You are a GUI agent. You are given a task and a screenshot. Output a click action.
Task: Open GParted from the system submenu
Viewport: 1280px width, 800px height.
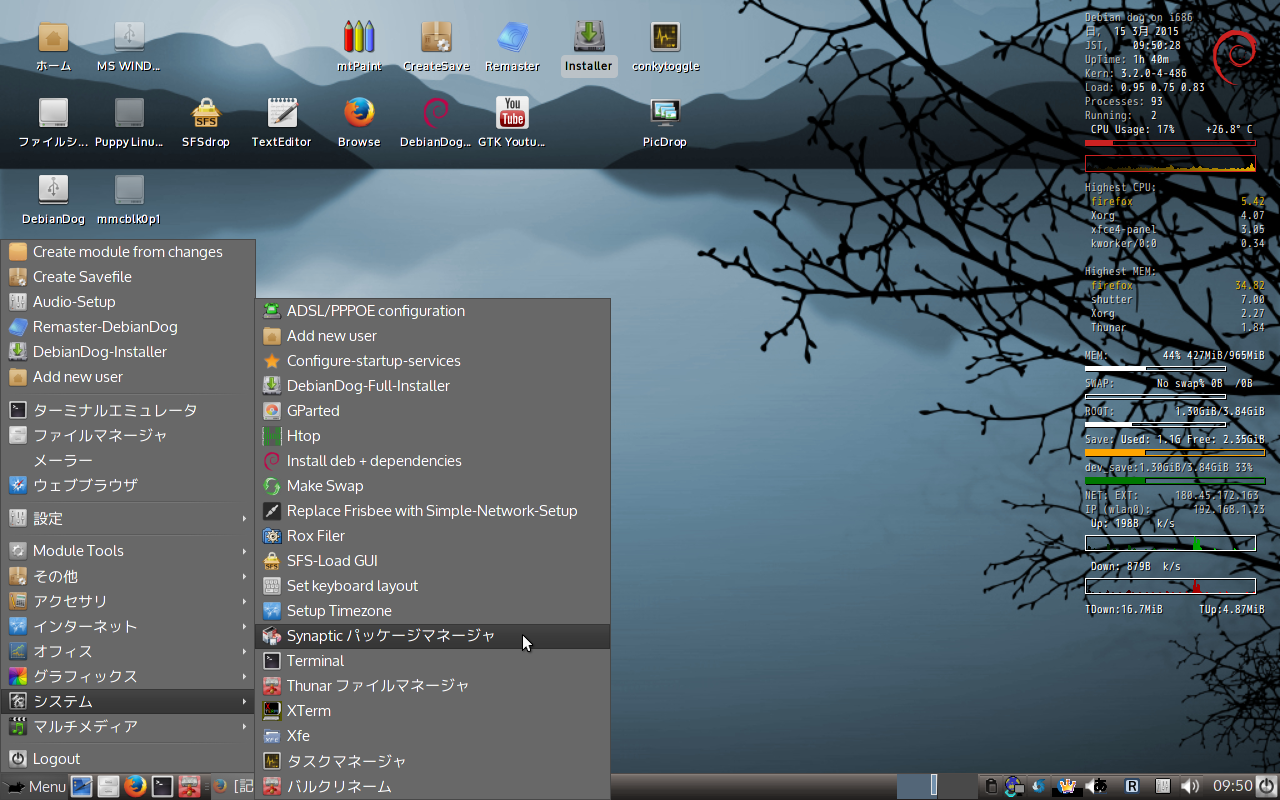pos(433,411)
